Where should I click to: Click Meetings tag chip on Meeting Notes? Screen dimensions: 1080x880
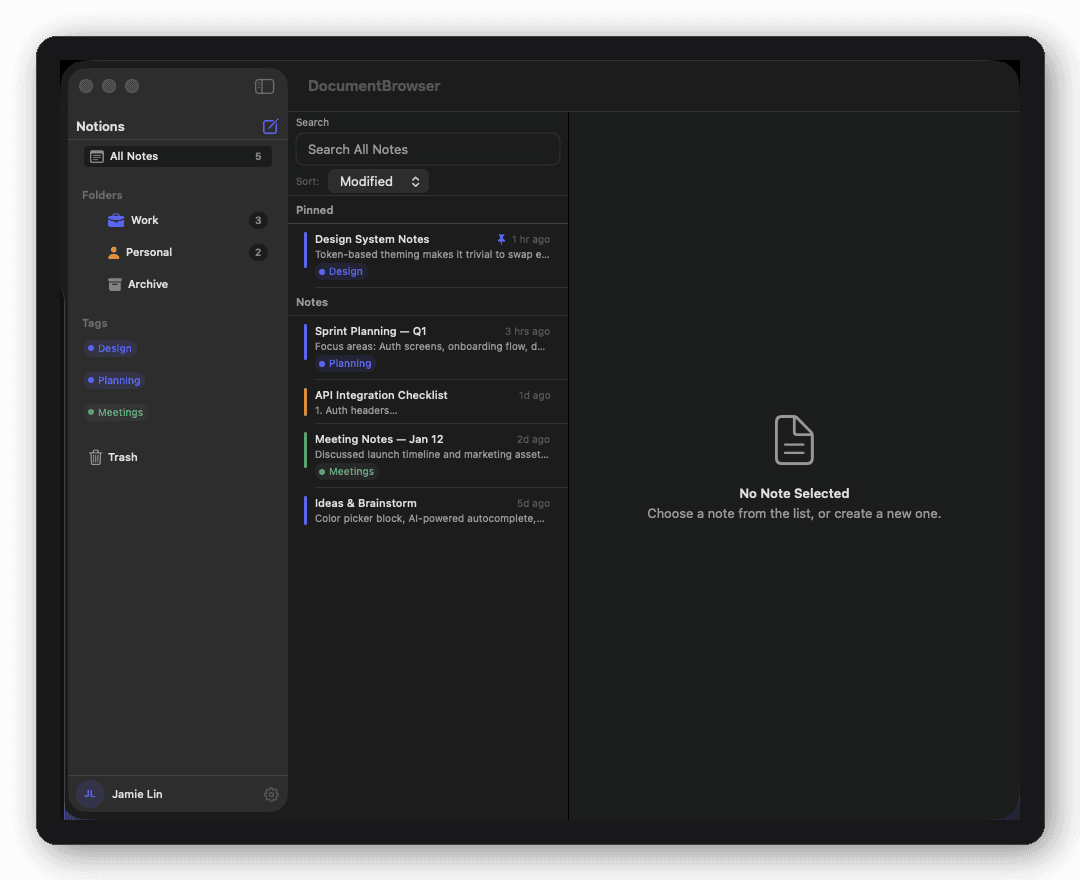pyautogui.click(x=346, y=472)
